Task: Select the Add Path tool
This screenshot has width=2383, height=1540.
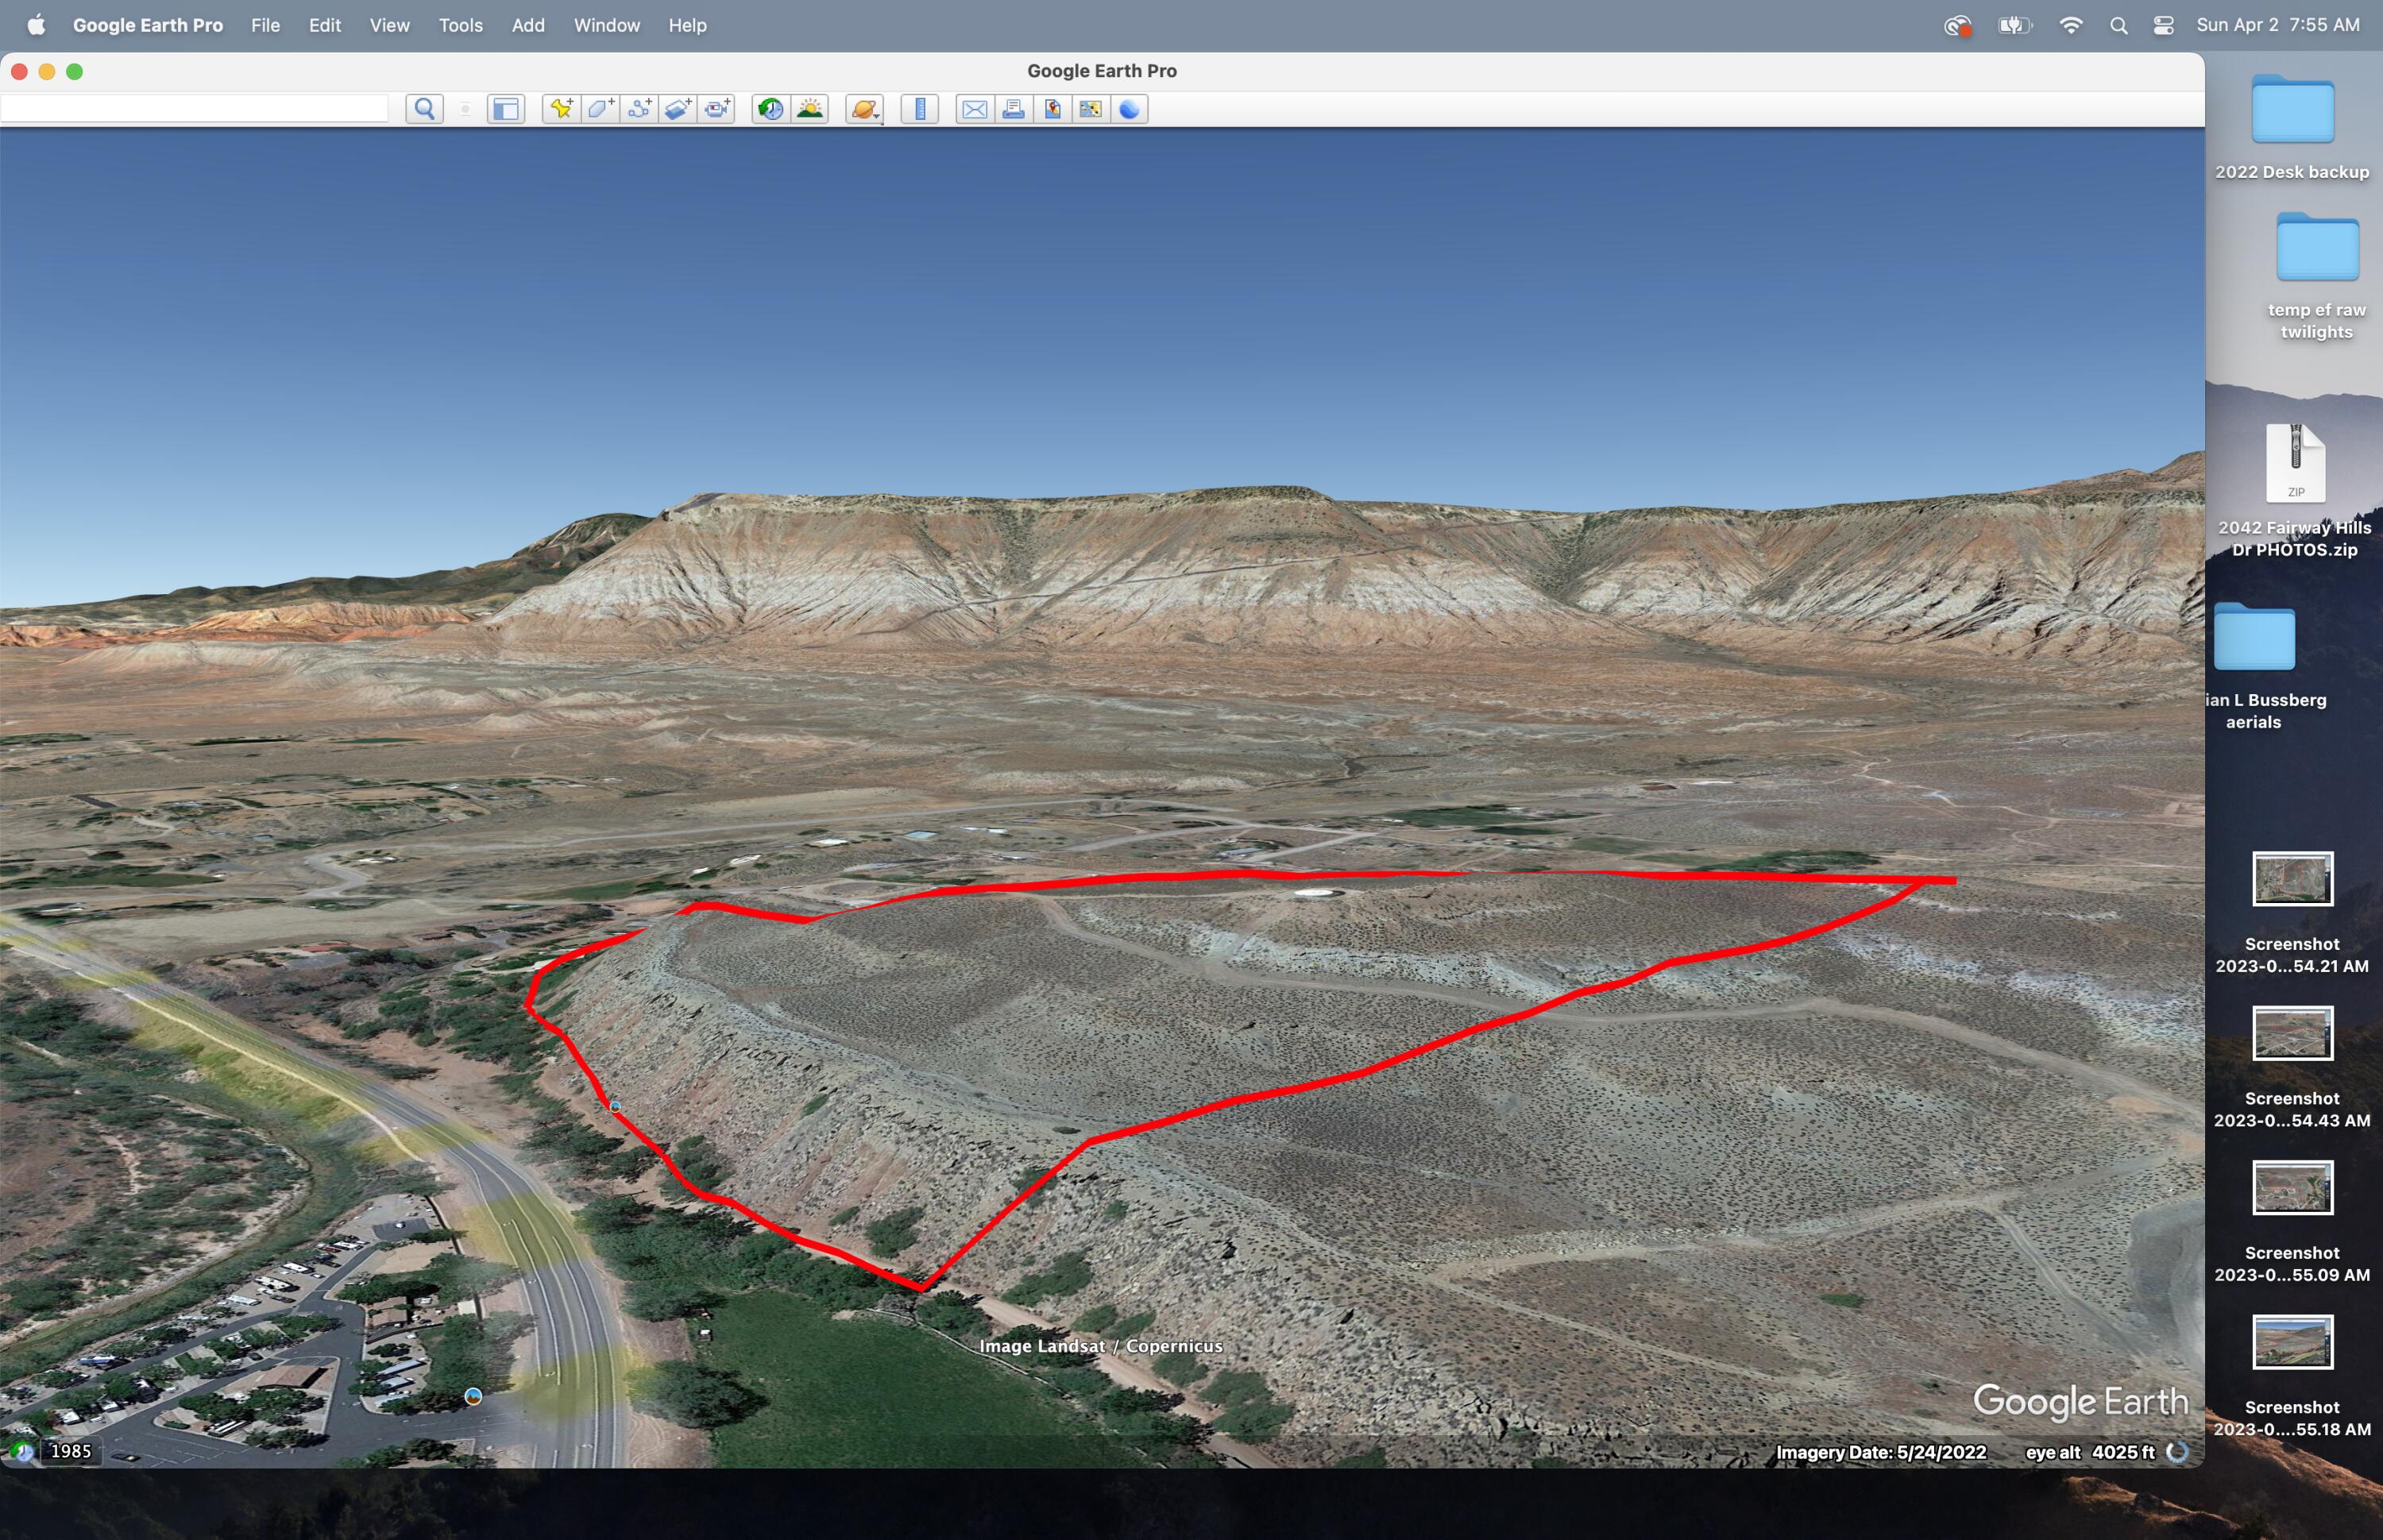Action: coord(639,109)
